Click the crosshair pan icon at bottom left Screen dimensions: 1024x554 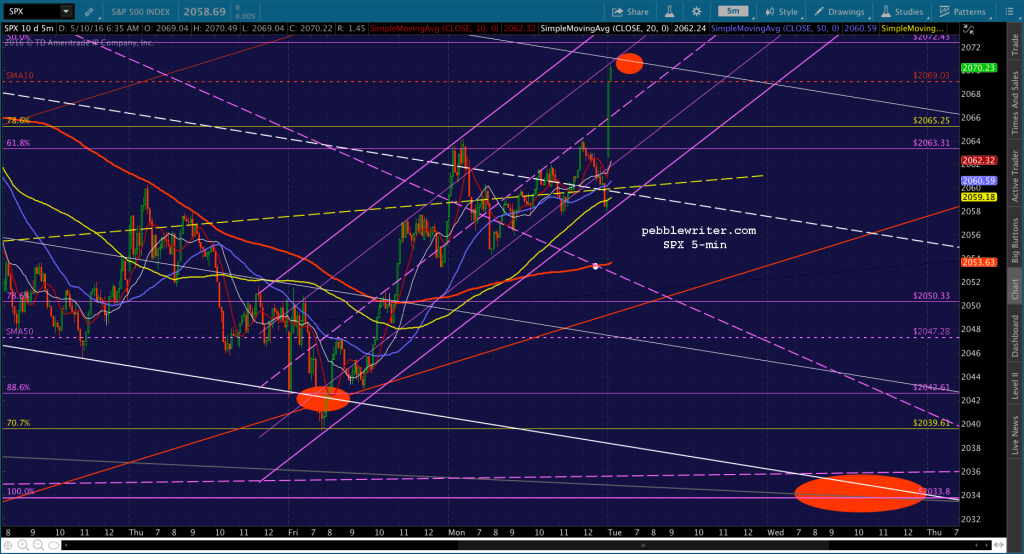pyautogui.click(x=8, y=545)
